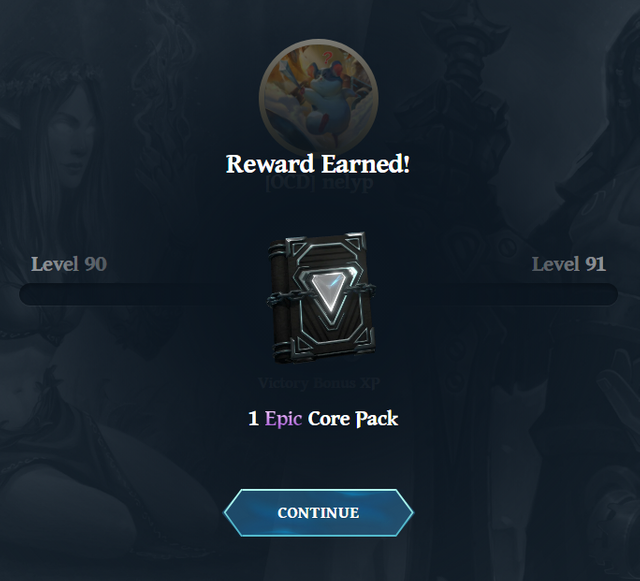The height and width of the screenshot is (581, 640).
Task: Select the Level 90 label
Action: [x=69, y=264]
